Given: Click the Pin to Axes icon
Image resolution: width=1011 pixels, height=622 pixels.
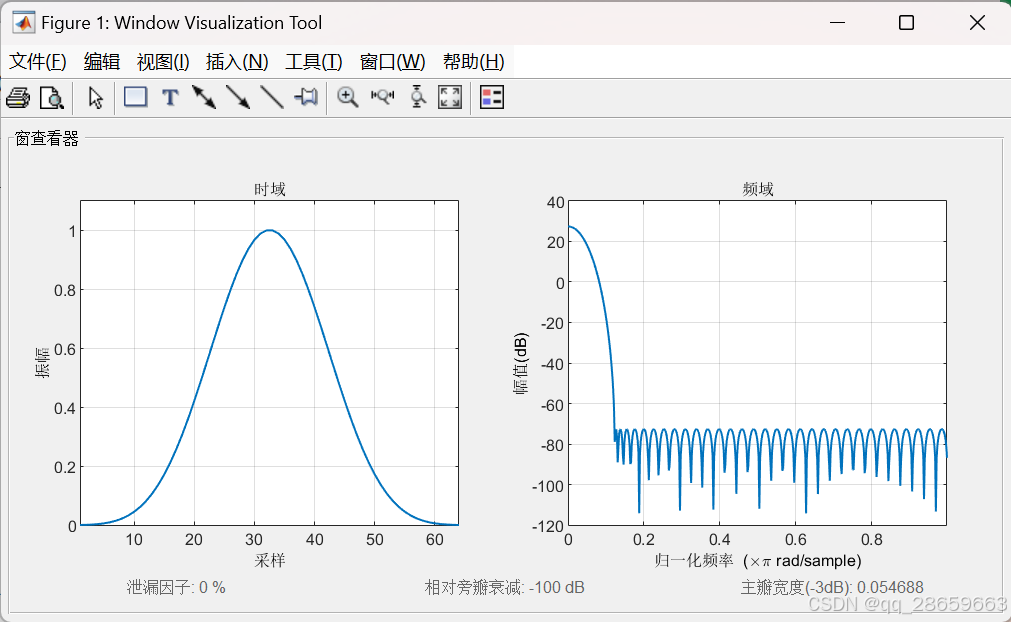Looking at the screenshot, I should [306, 98].
